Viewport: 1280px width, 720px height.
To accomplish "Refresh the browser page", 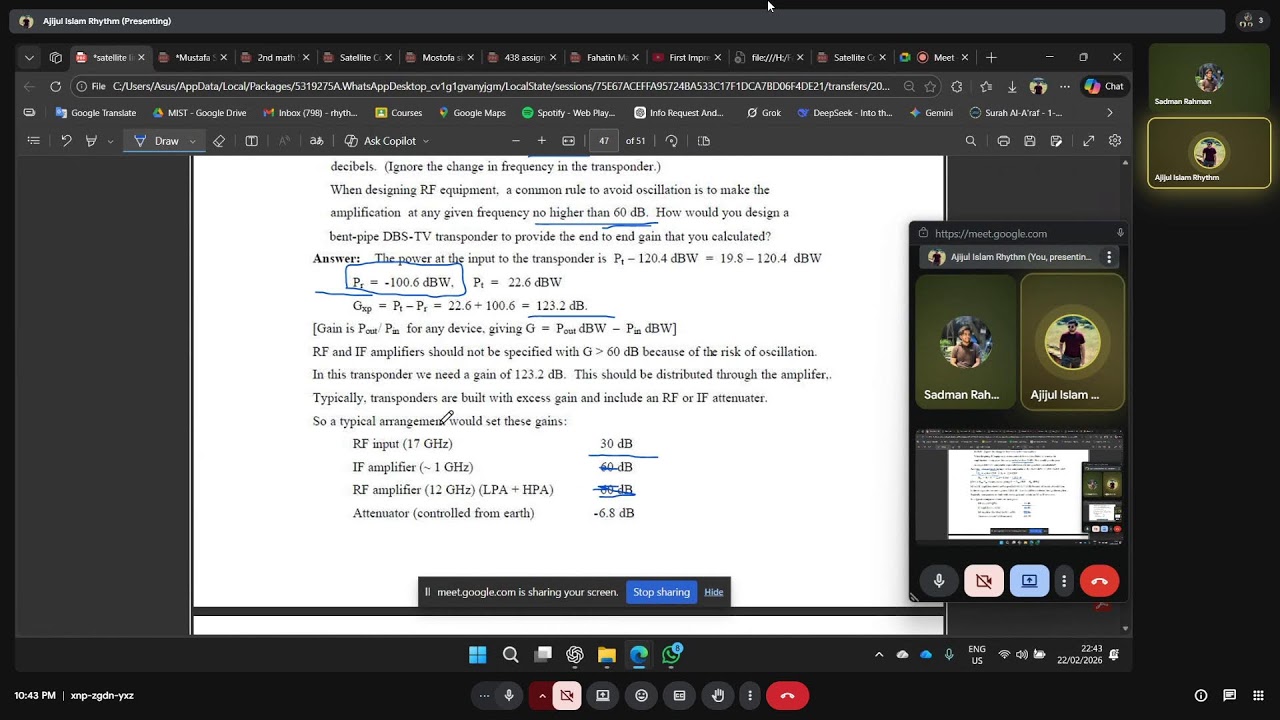I will click(55, 86).
